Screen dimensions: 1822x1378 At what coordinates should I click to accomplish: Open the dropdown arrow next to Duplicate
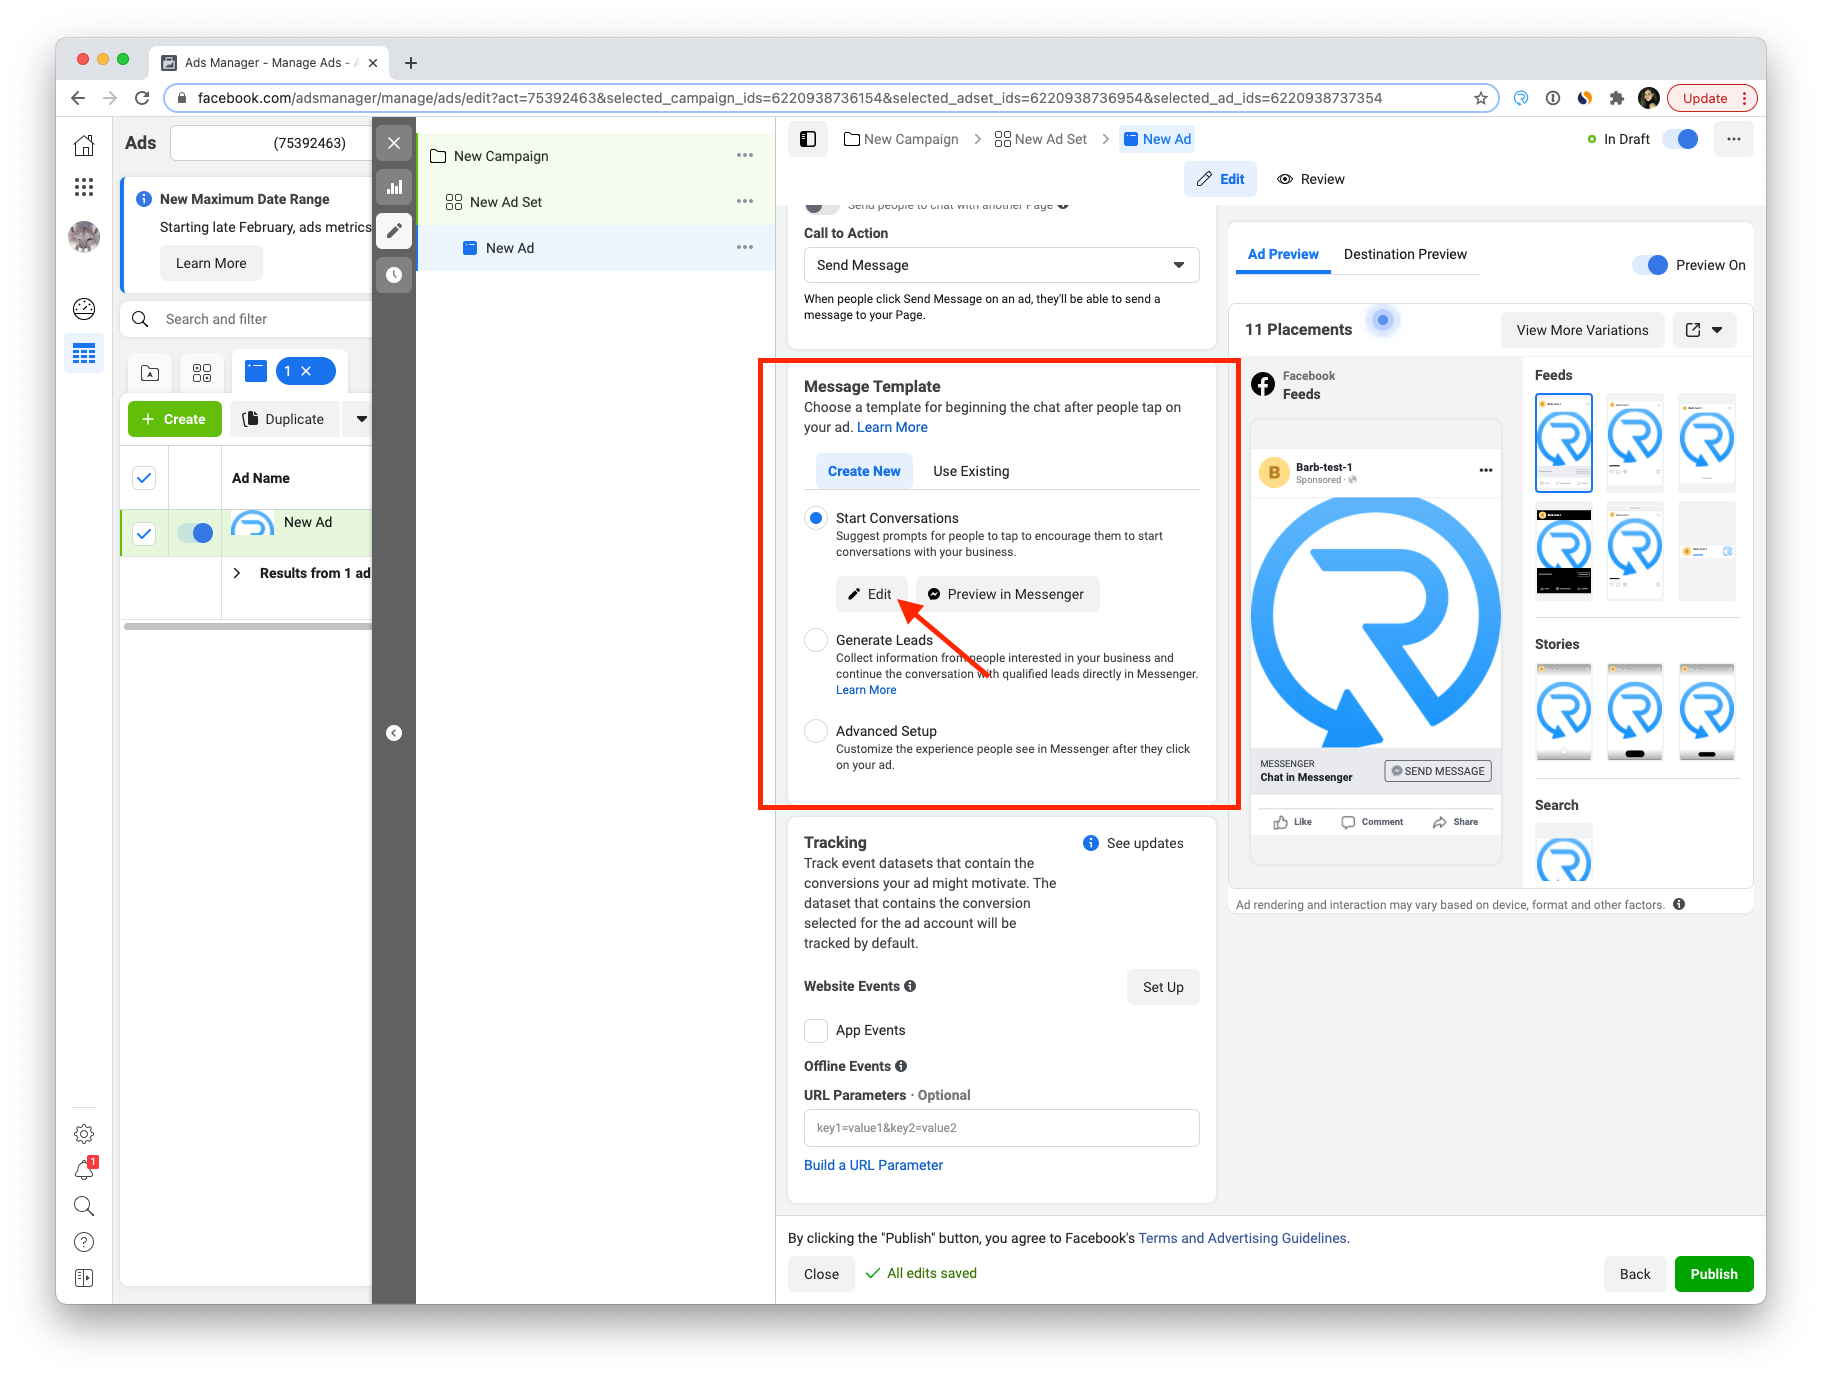(x=361, y=419)
